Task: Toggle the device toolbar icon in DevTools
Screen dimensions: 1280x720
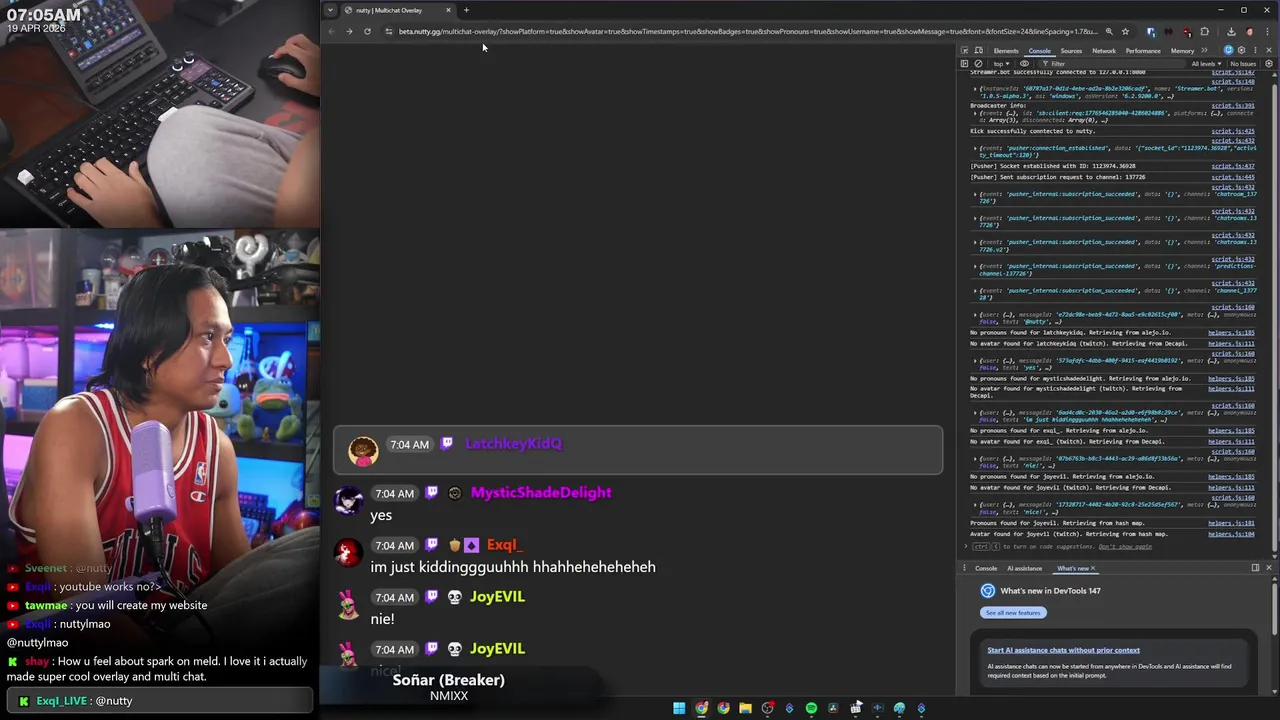Action: [978, 50]
